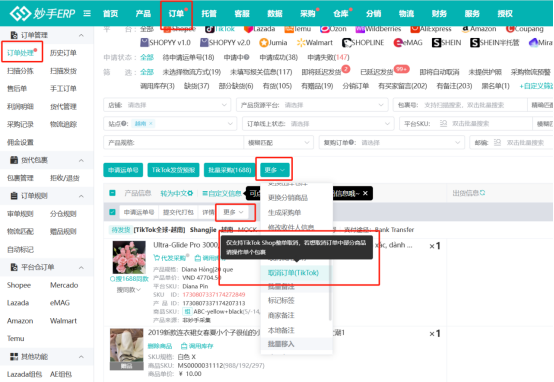Filter by SHOPYY v1.0 platform icon
The width and height of the screenshot is (554, 382).
(144, 43)
